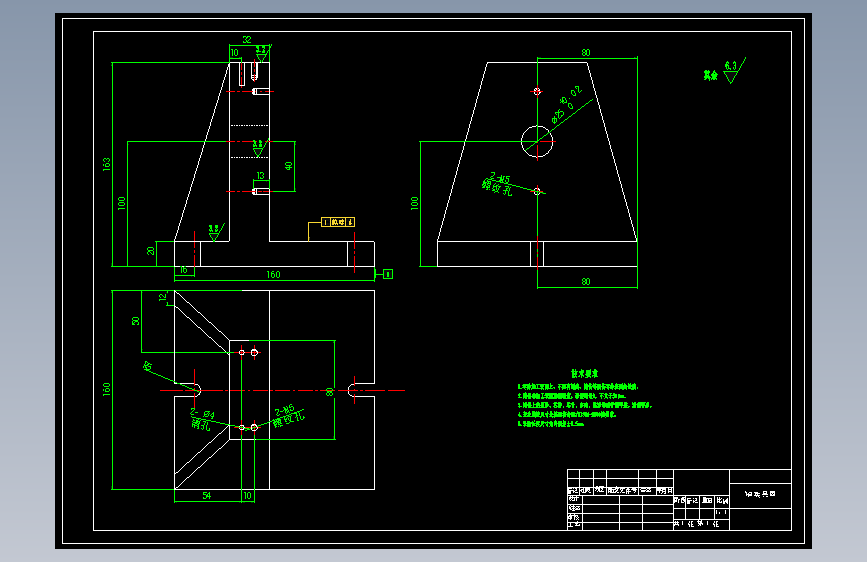Select the 32 width dimension at top

click(x=247, y=40)
